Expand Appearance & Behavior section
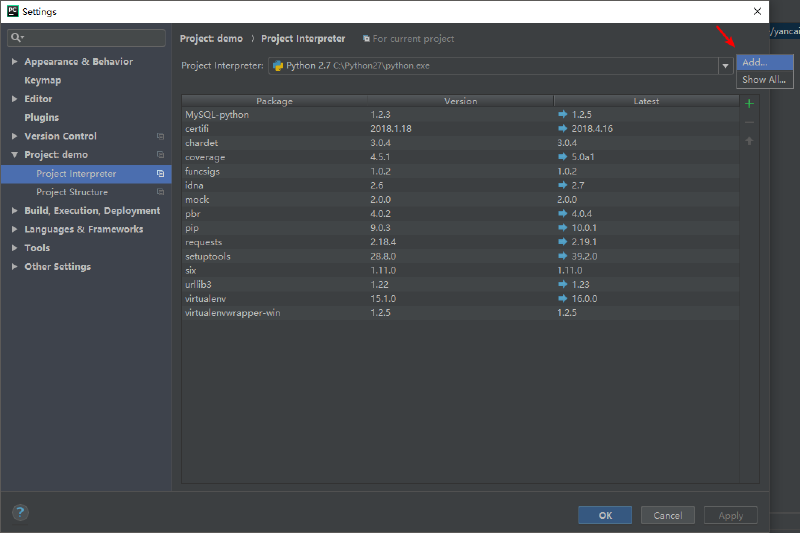The height and width of the screenshot is (533, 800). click(14, 61)
